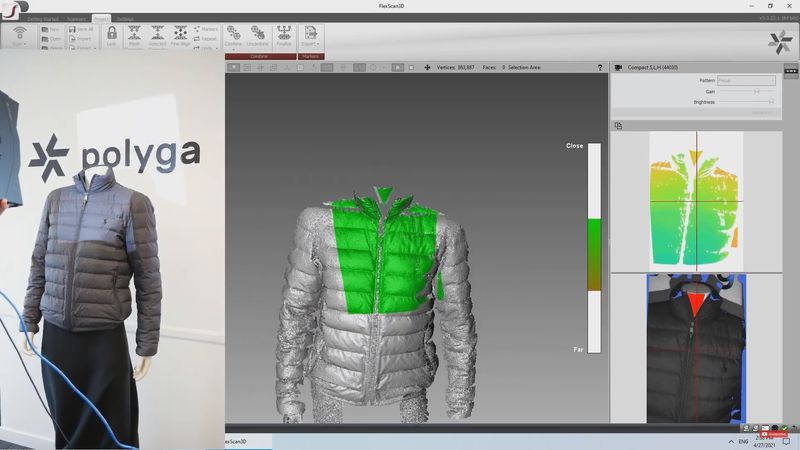The height and width of the screenshot is (450, 800).
Task: Click the Scan button in the ribbon
Action: [x=19, y=34]
